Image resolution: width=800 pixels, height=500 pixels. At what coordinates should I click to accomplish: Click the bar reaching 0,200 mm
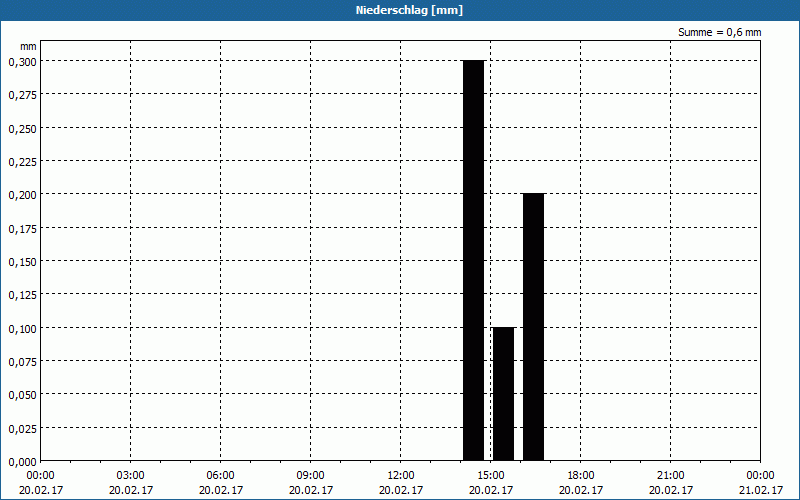534,327
